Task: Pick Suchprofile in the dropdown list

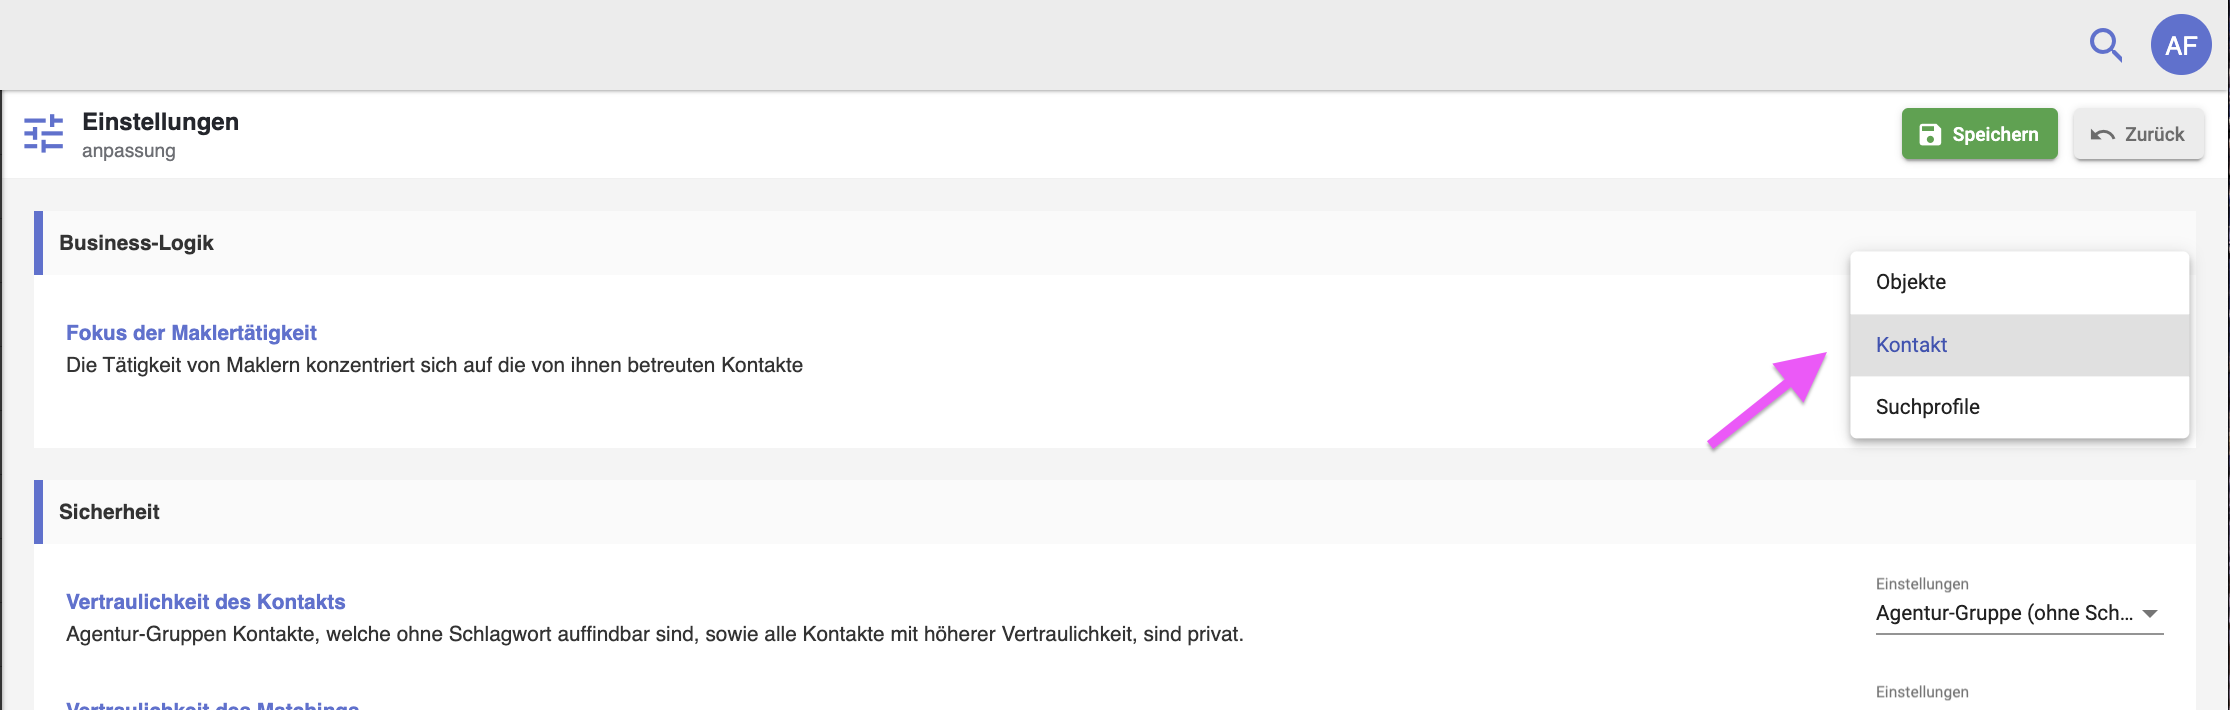Action: pyautogui.click(x=2019, y=407)
